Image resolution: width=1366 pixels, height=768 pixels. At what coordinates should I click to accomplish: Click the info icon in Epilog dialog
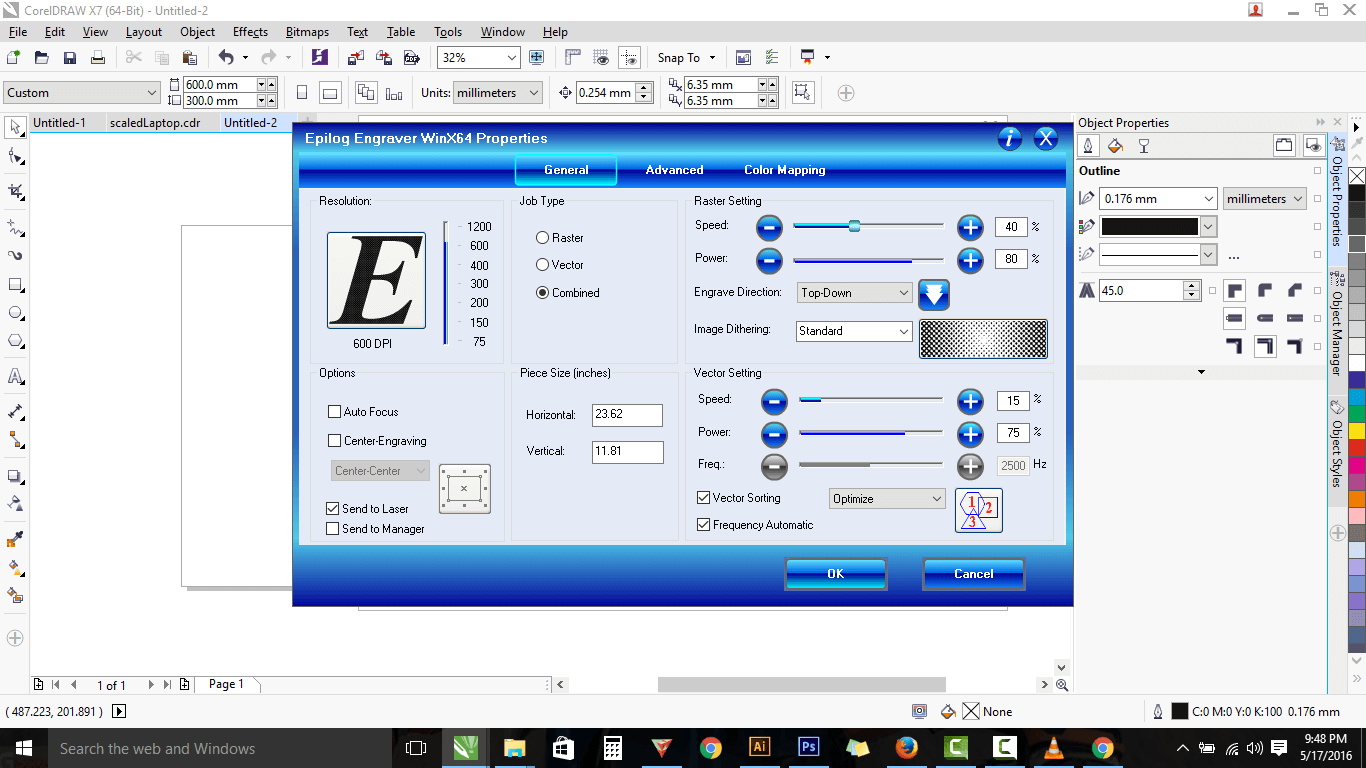click(x=1010, y=139)
